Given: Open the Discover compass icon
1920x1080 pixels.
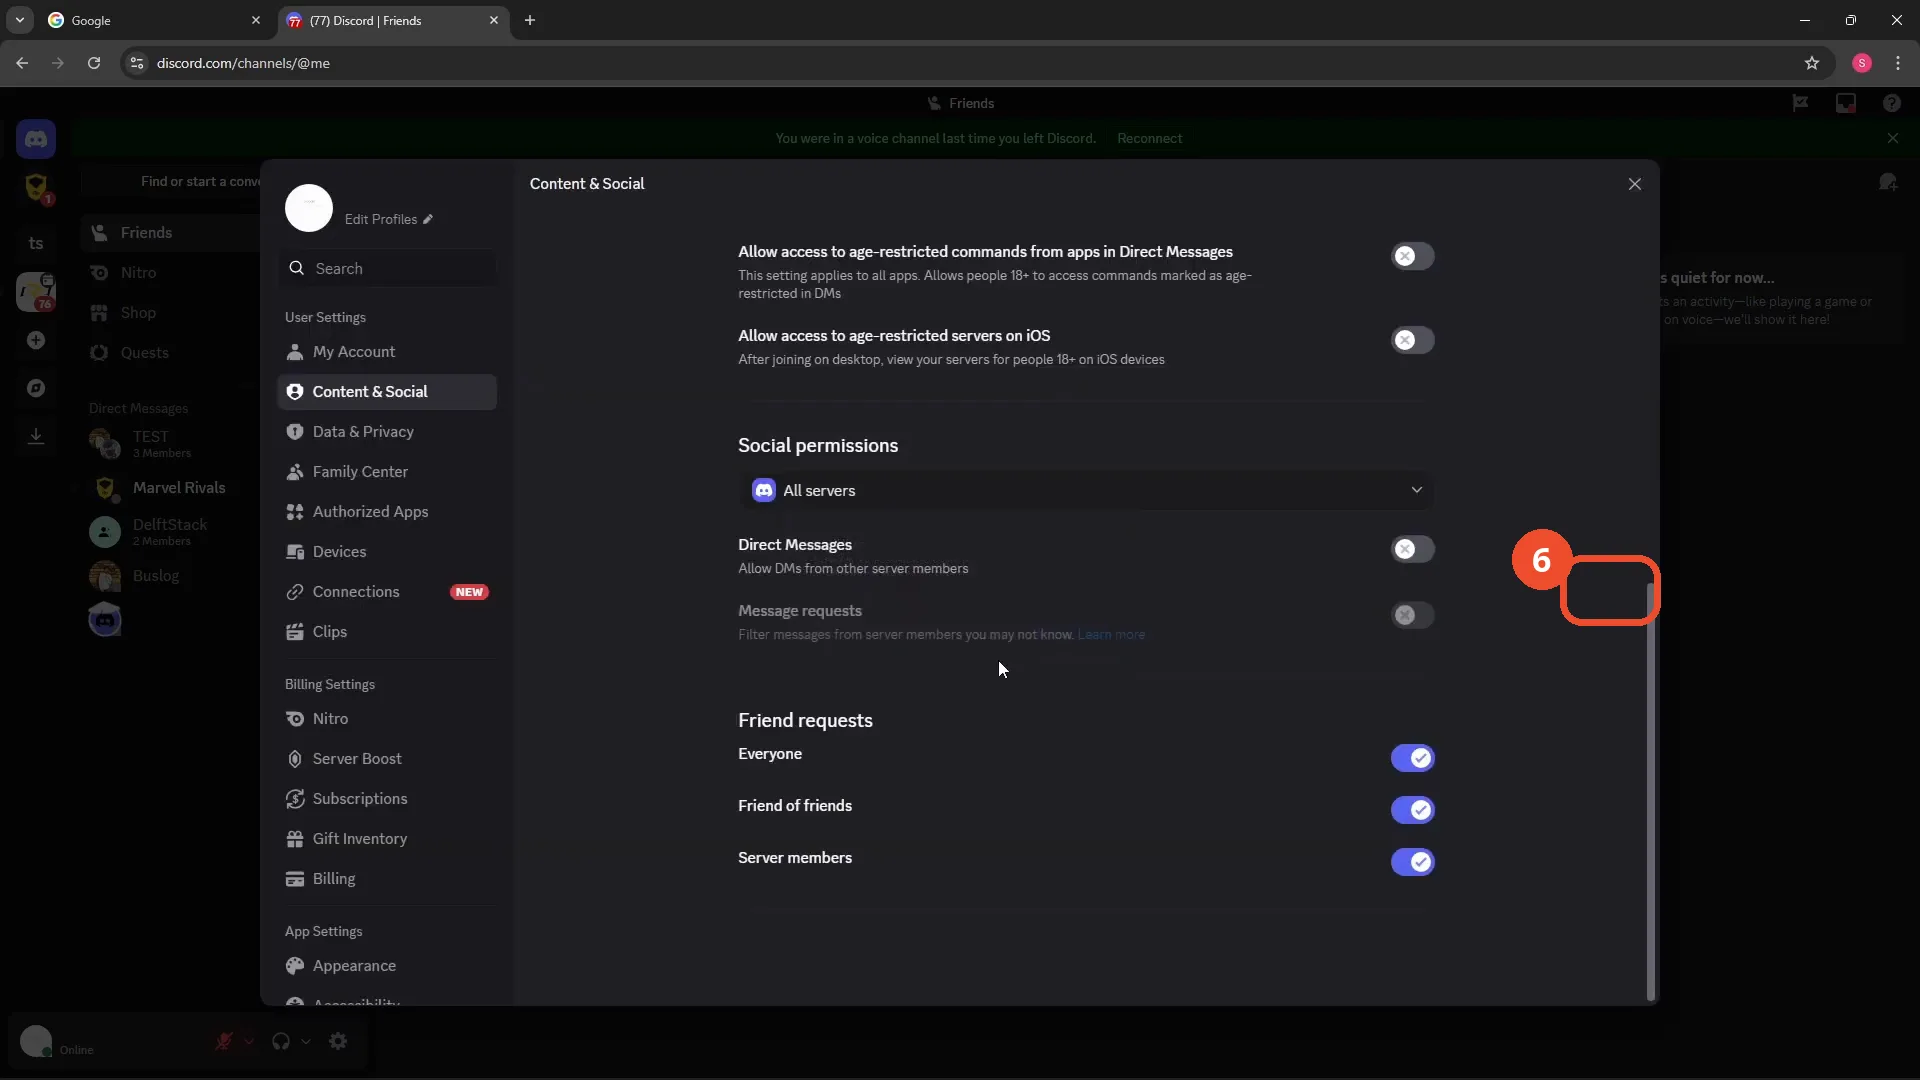Looking at the screenshot, I should 36,388.
